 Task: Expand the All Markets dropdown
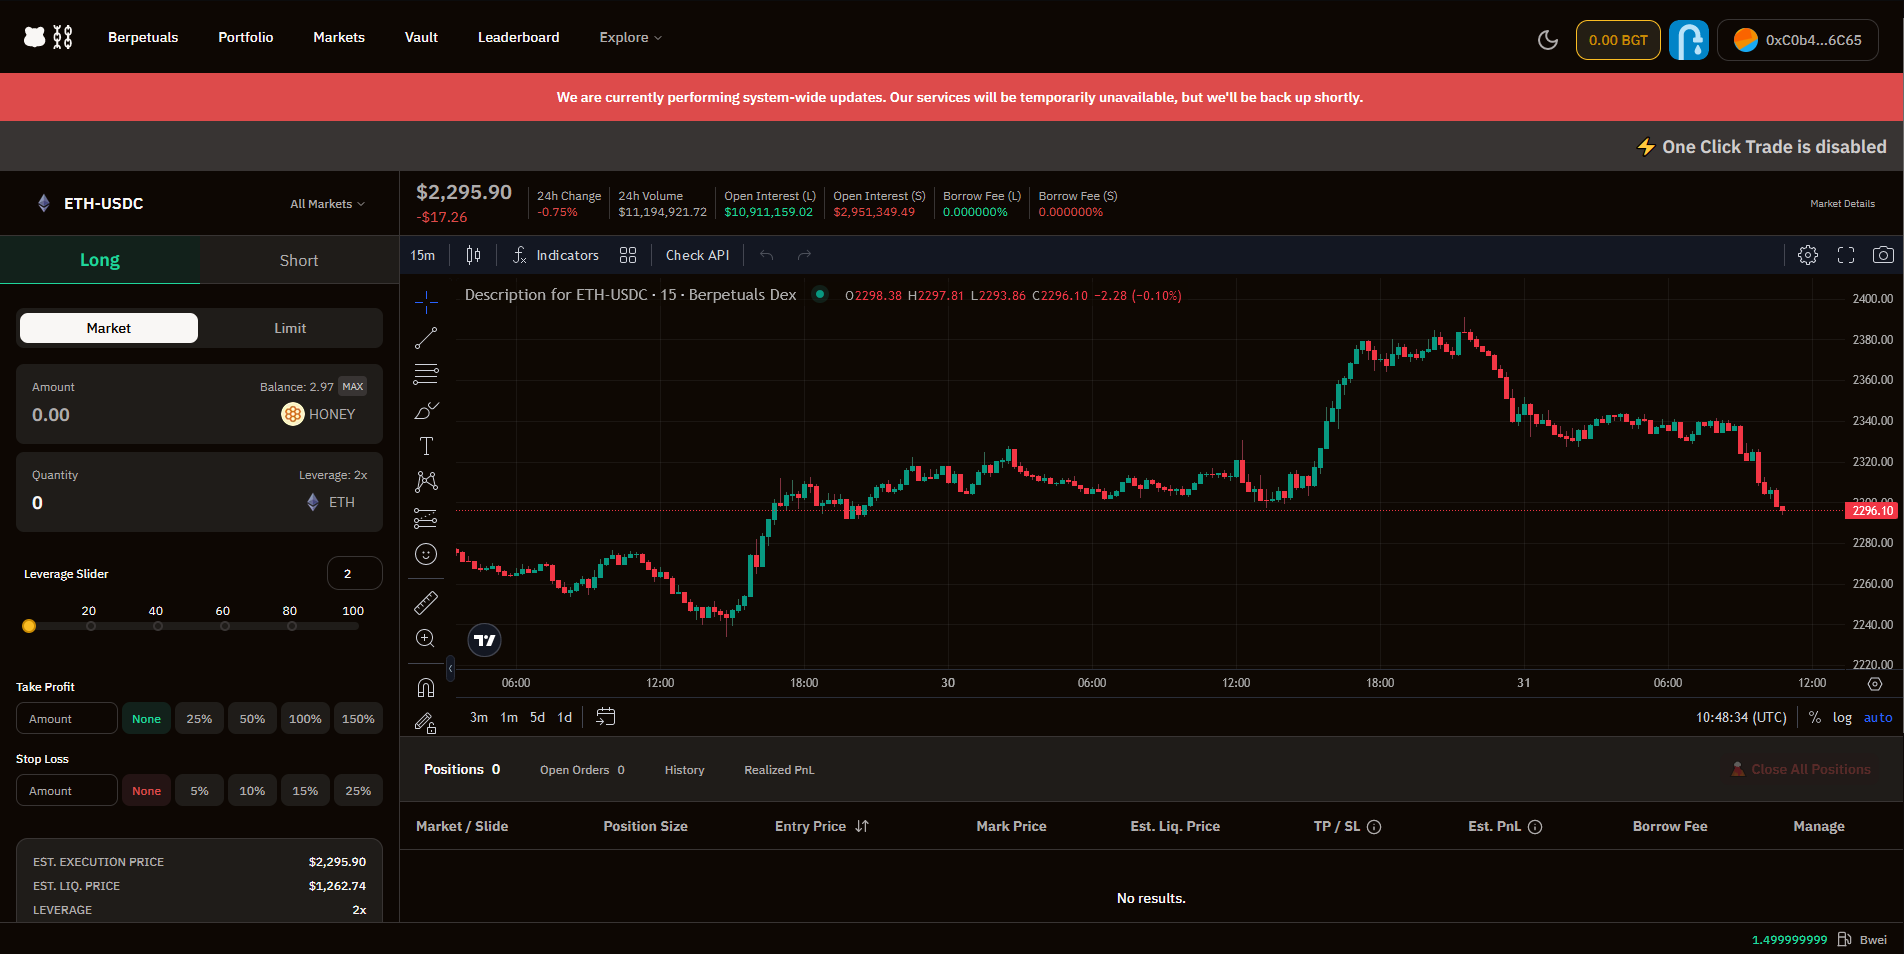pyautogui.click(x=327, y=204)
